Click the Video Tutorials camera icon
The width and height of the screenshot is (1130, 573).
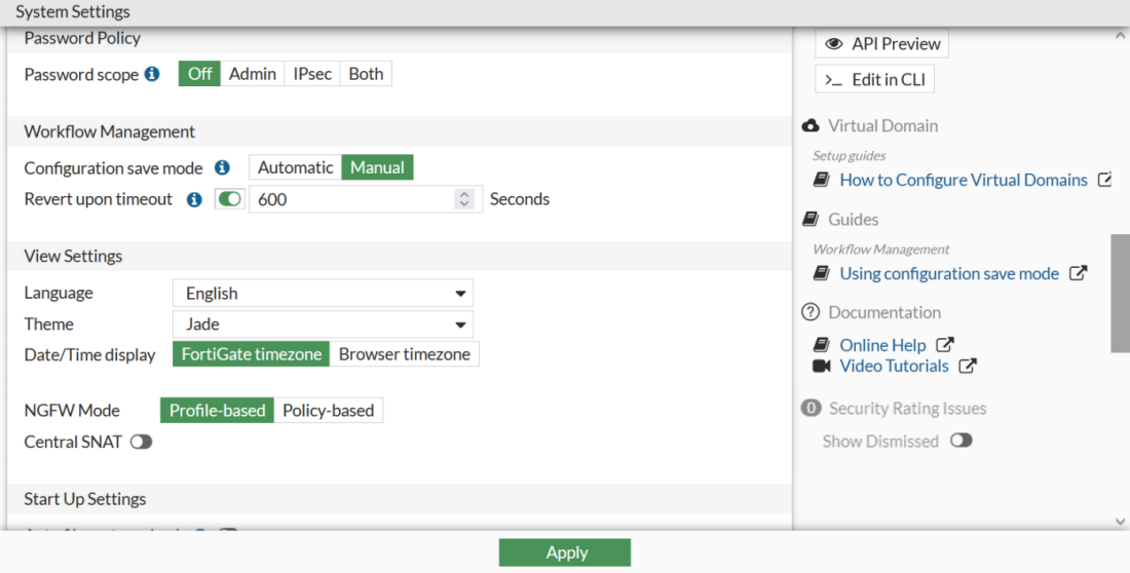tap(822, 366)
